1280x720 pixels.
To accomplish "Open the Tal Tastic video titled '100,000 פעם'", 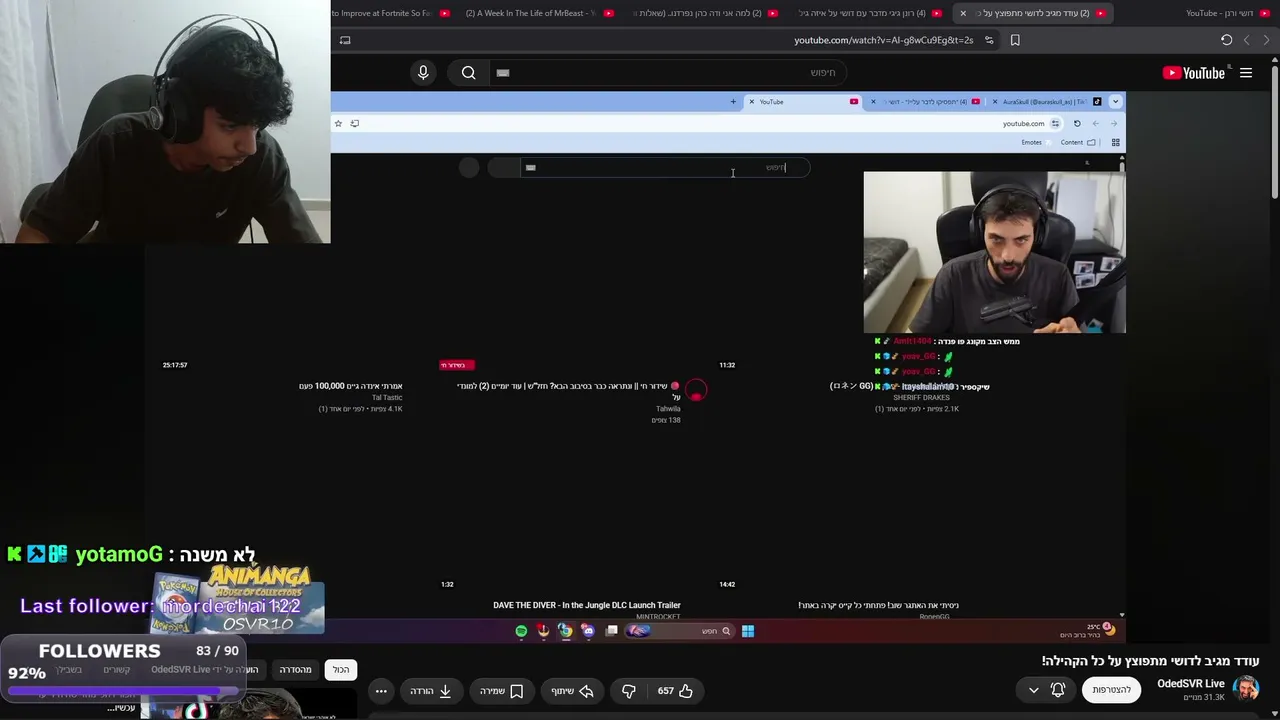I will click(x=350, y=386).
